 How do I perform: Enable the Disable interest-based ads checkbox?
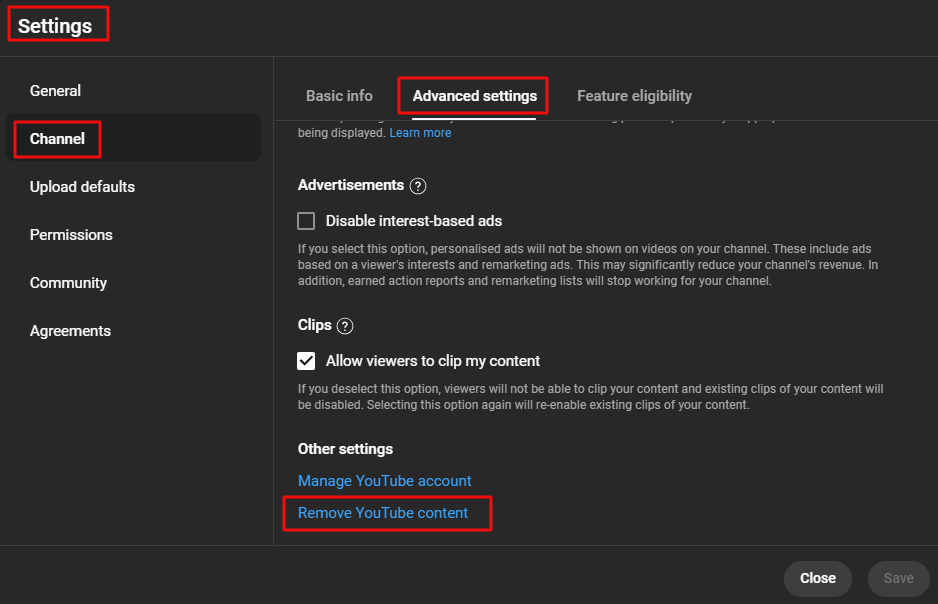[x=306, y=221]
